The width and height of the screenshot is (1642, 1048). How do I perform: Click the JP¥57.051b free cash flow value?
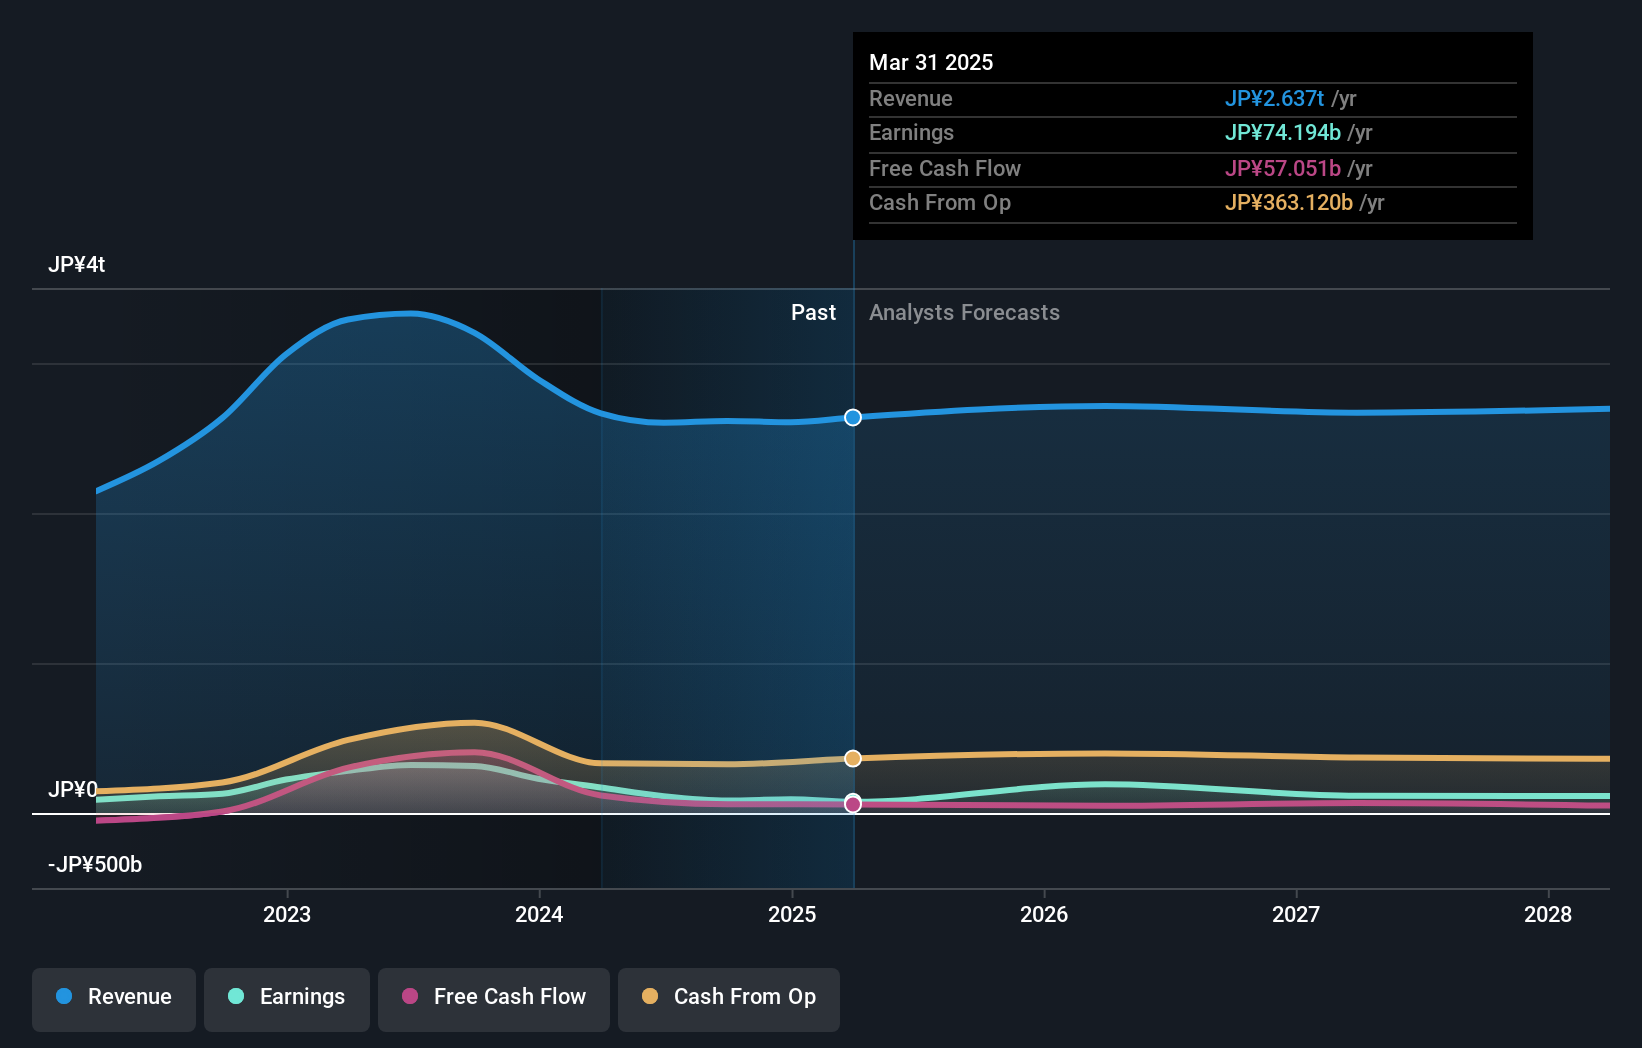click(1283, 168)
